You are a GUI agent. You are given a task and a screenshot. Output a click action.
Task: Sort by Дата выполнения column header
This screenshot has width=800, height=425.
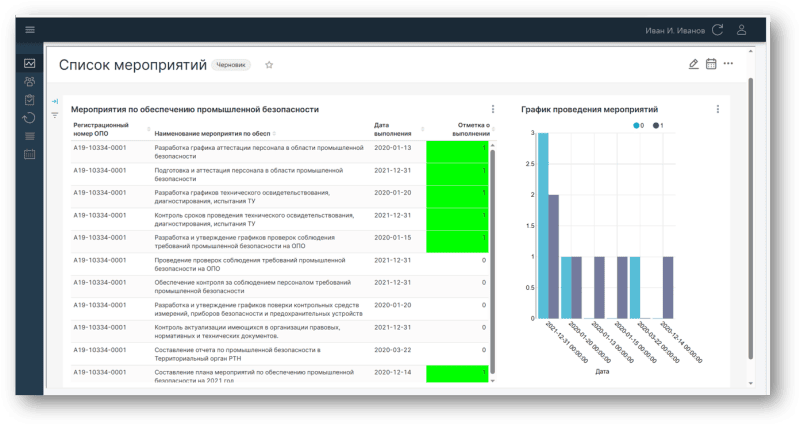pyautogui.click(x=392, y=129)
